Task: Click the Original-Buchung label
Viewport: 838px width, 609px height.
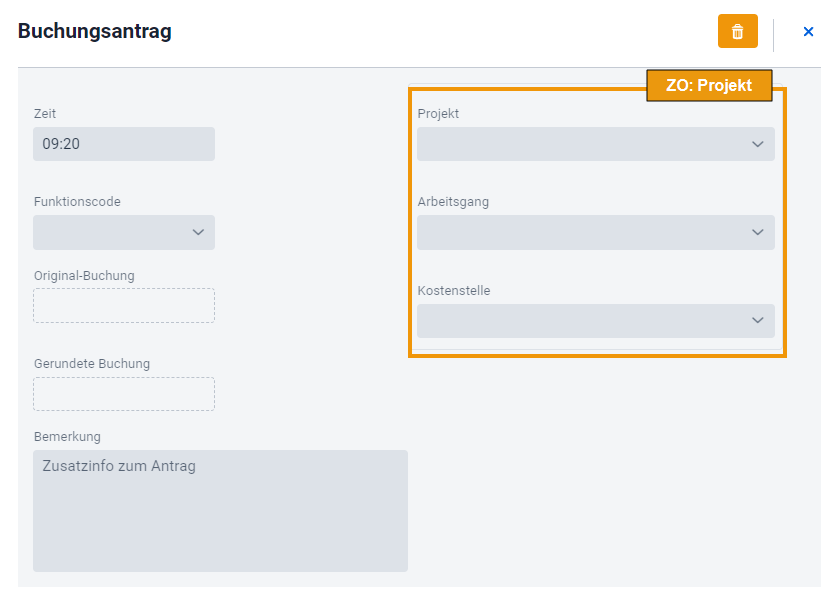Action: click(84, 276)
